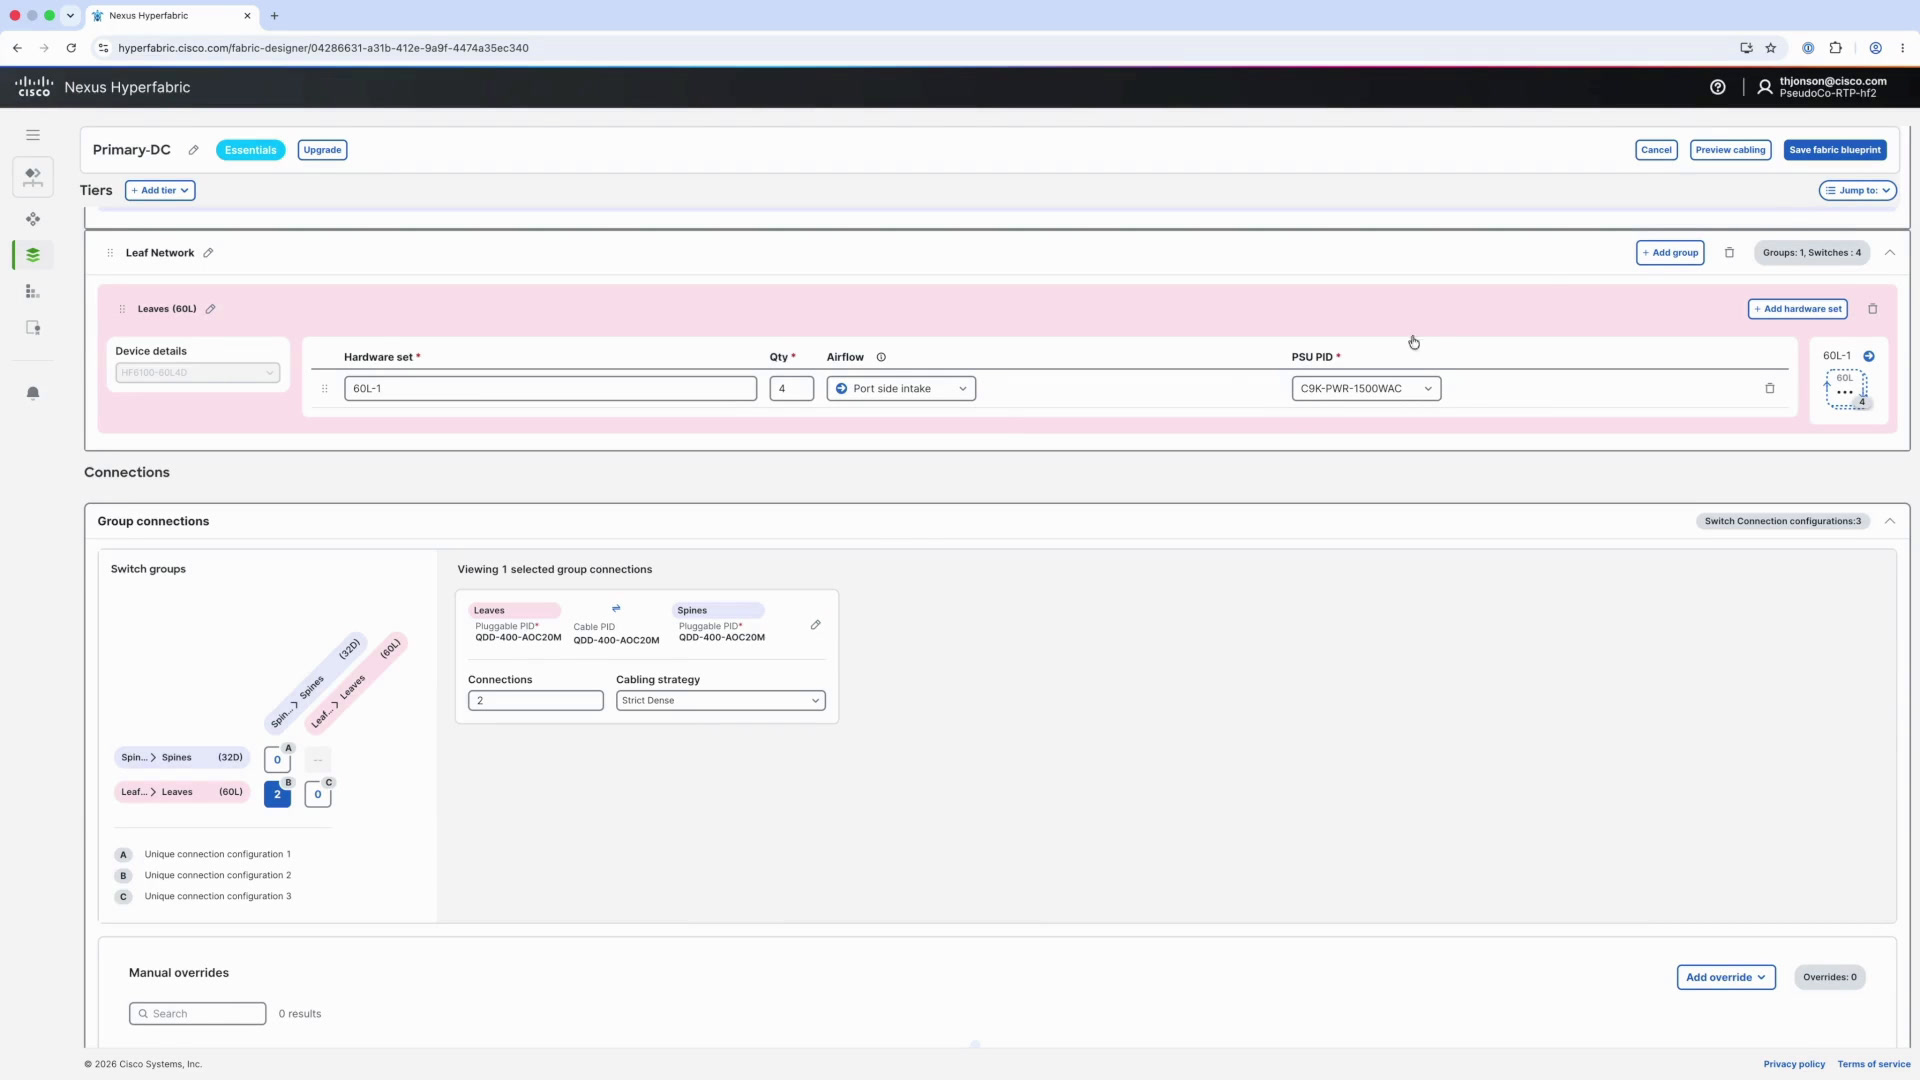This screenshot has height=1080, width=1920.
Task: Click the Cancel button
Action: click(1656, 150)
